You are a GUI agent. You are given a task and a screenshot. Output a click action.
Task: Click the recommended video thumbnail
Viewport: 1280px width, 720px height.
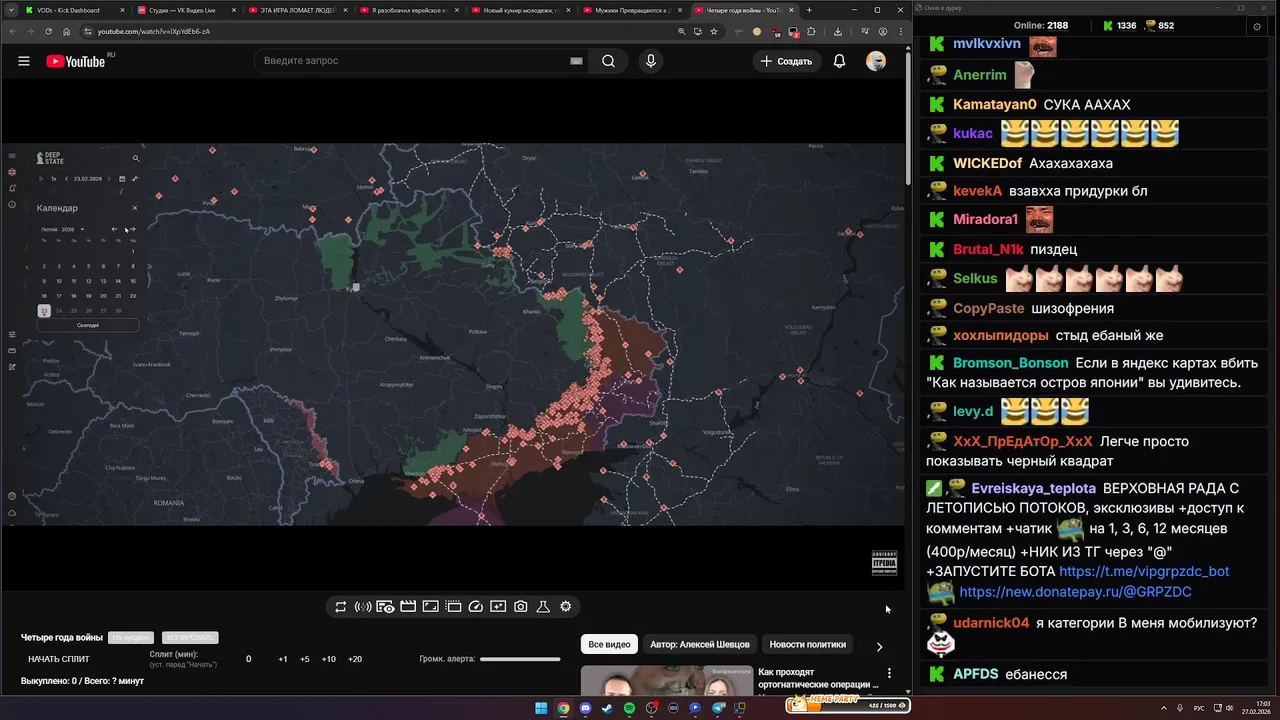(665, 680)
